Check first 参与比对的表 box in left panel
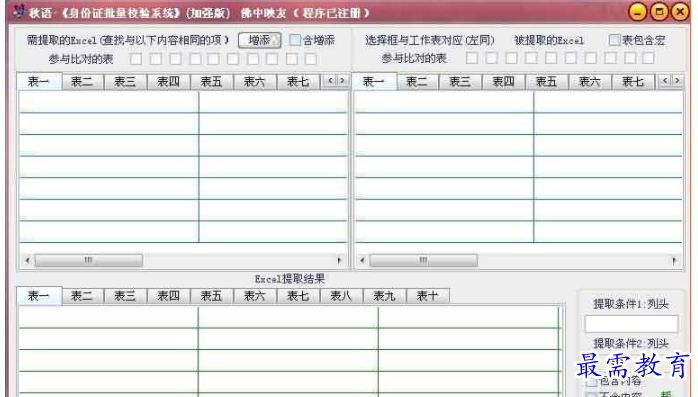 [136, 59]
